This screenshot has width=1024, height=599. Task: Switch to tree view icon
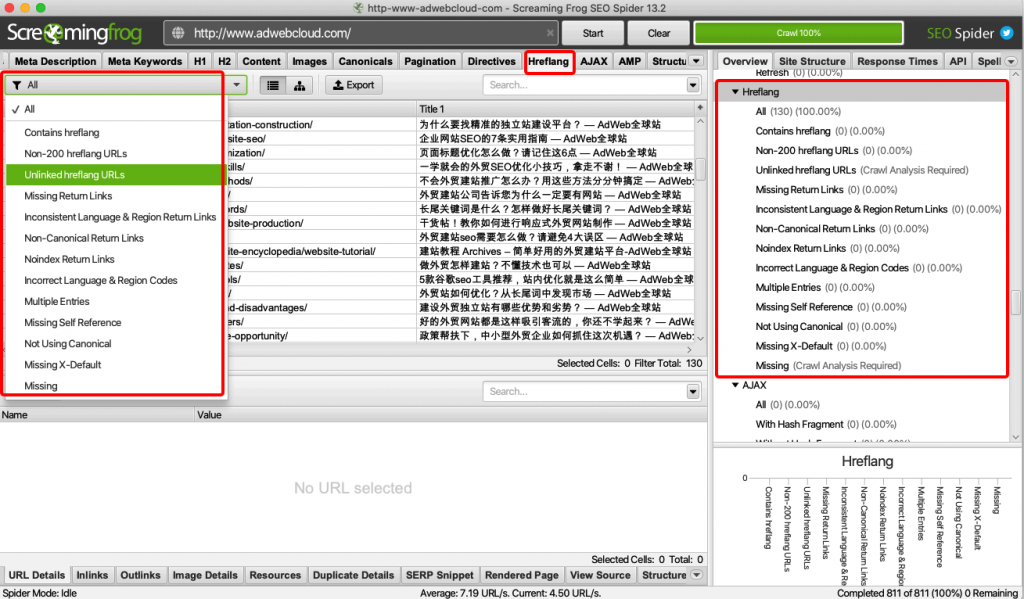point(299,85)
